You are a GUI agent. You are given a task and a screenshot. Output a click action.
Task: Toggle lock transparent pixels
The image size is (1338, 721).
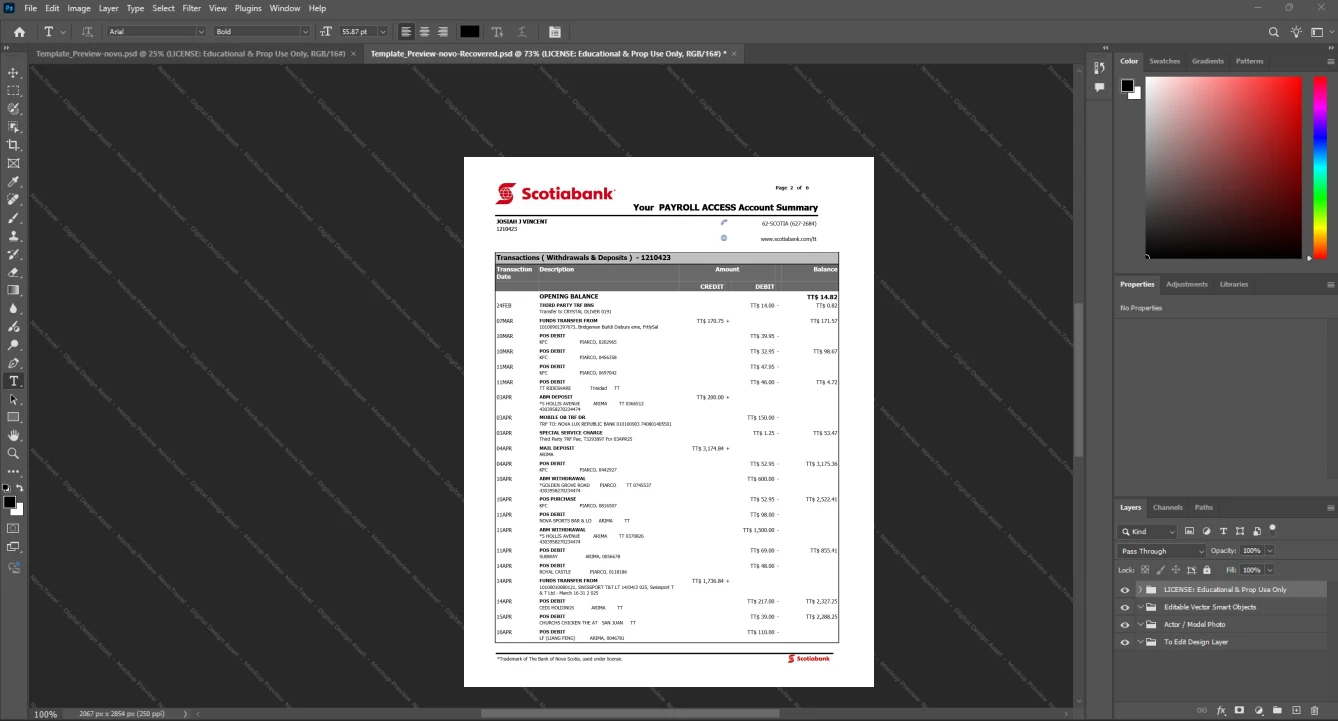tap(1145, 569)
